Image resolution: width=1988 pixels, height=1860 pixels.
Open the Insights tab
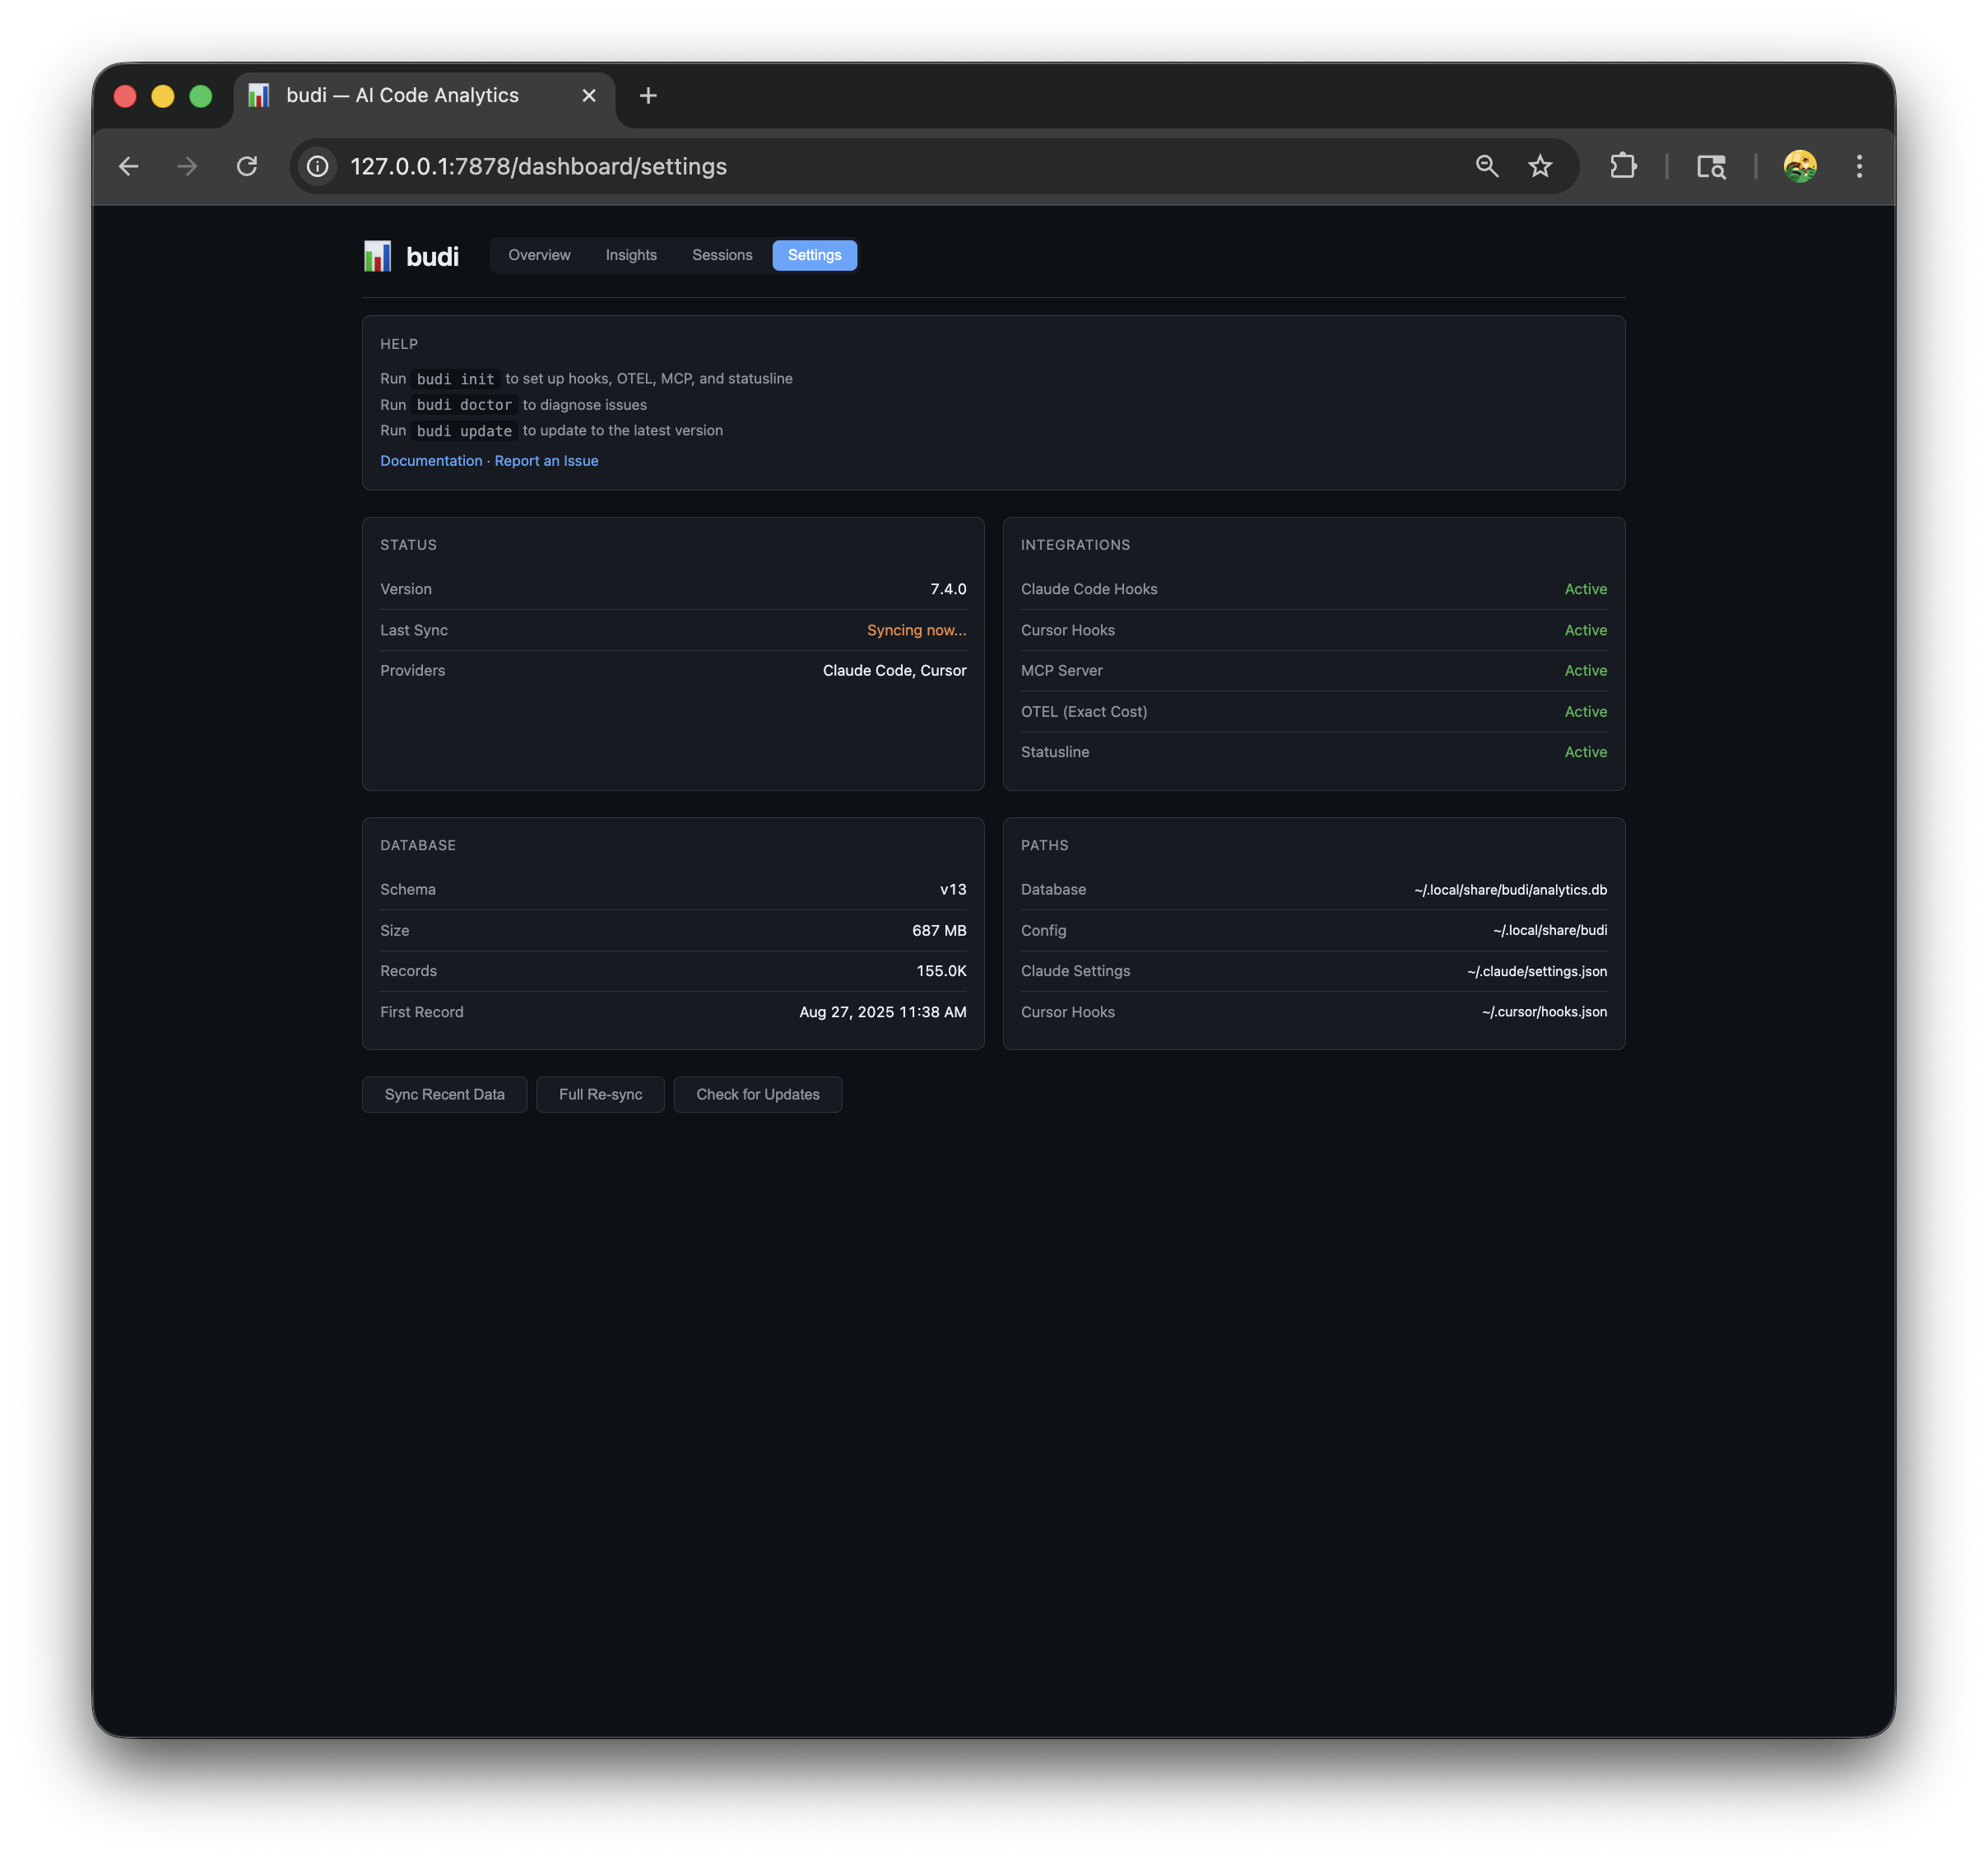(631, 255)
